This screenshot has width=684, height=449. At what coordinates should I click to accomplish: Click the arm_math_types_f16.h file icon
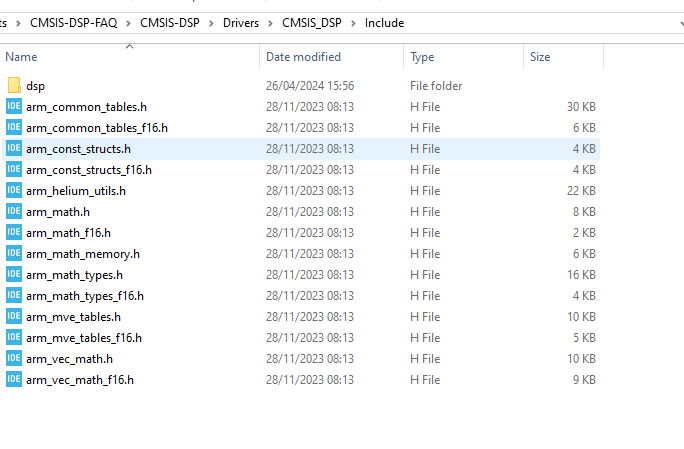(x=14, y=295)
